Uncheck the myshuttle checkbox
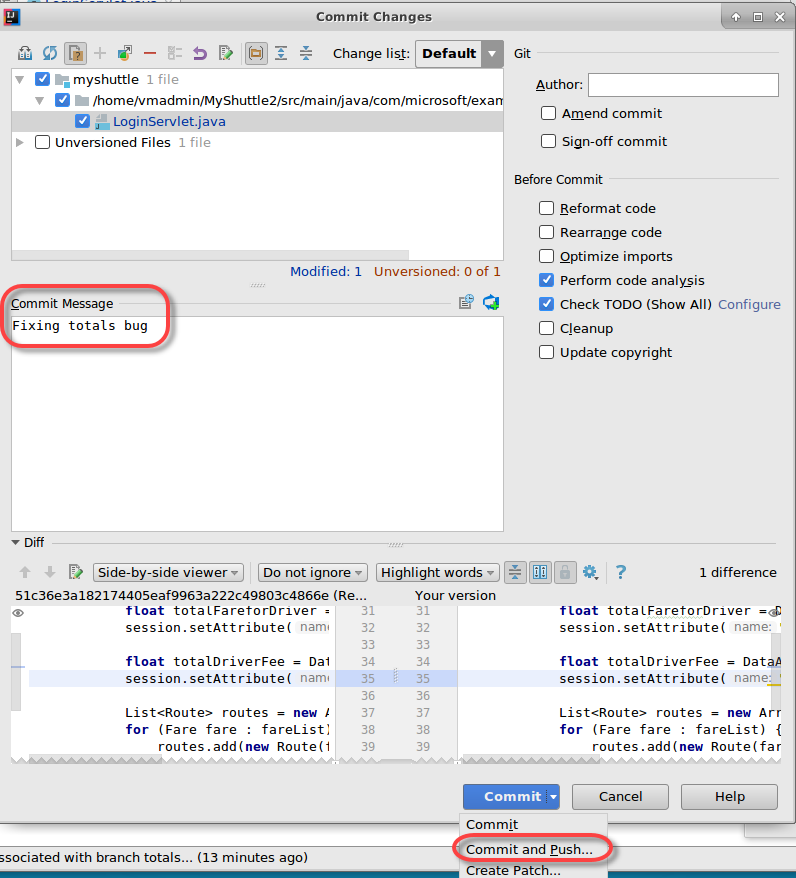Image resolution: width=796 pixels, height=878 pixels. (x=43, y=79)
